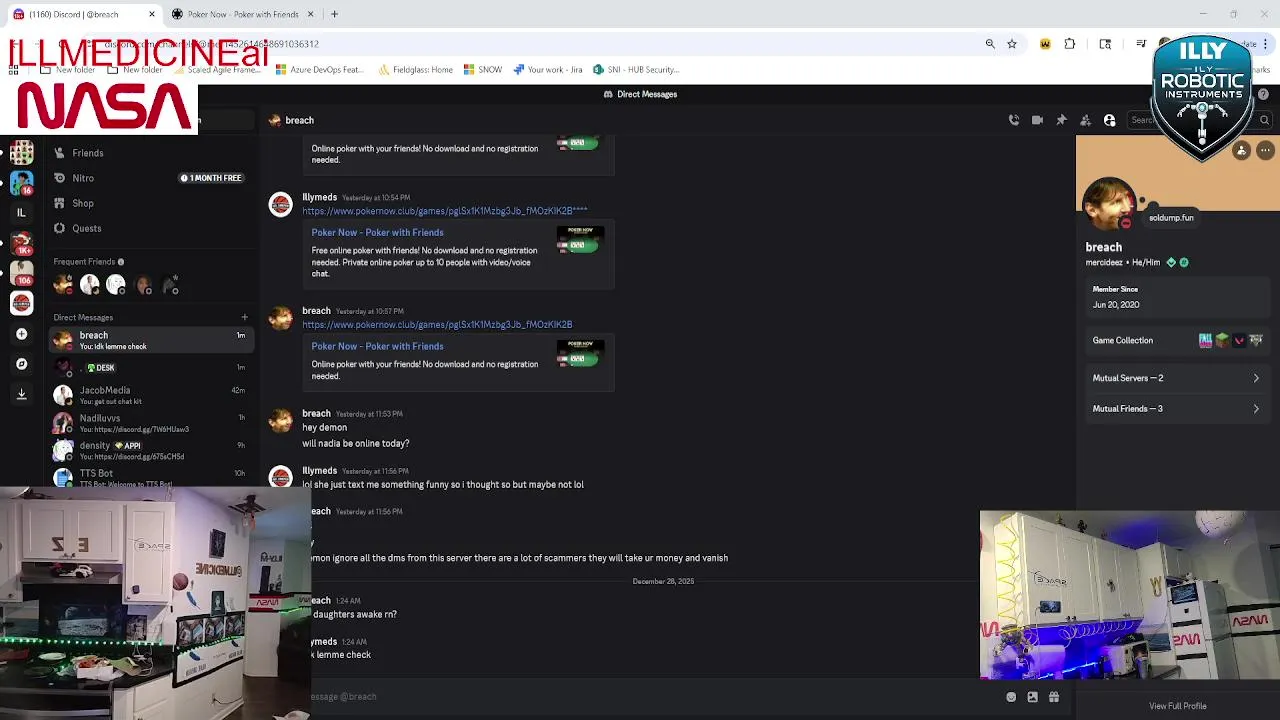
Task: Open the breach conversation in Direct Messages
Action: [150, 340]
